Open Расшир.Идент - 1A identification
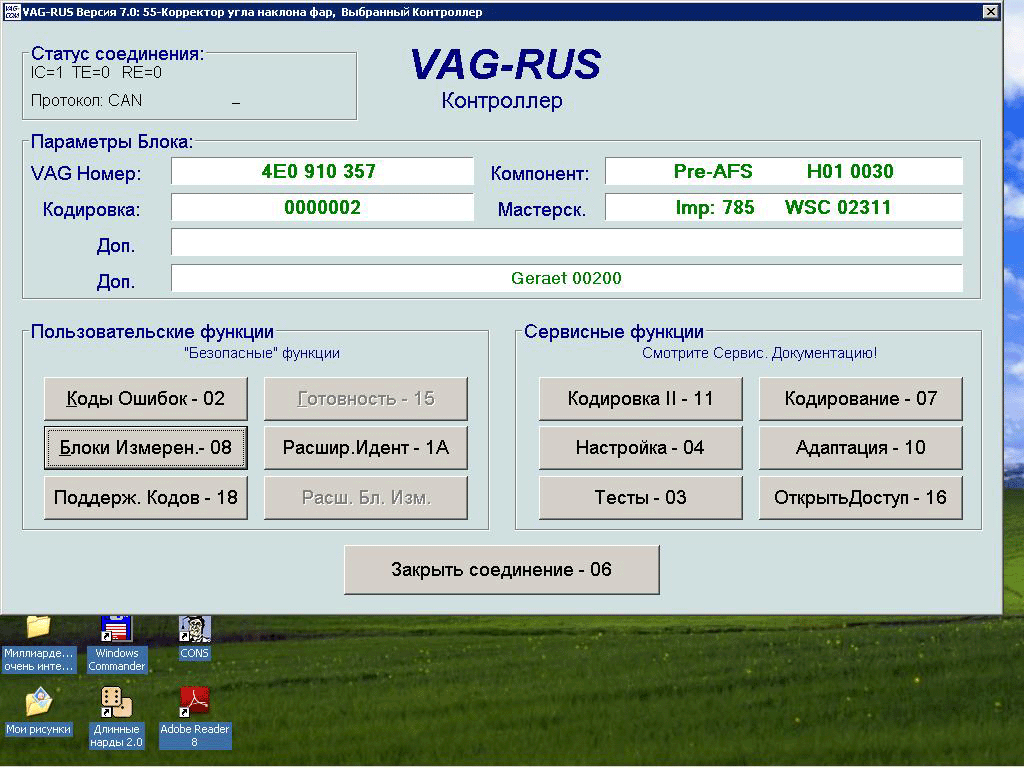The width and height of the screenshot is (1024, 768). pyautogui.click(x=365, y=448)
